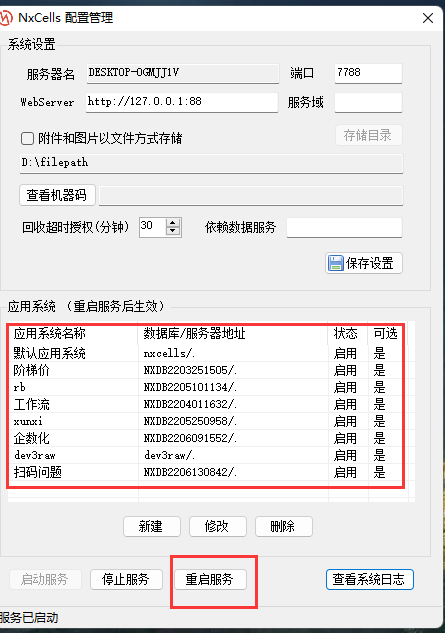Screen dimensions: 445x633
Task: Click the 服务已启动 status bar text
Action: [29, 618]
